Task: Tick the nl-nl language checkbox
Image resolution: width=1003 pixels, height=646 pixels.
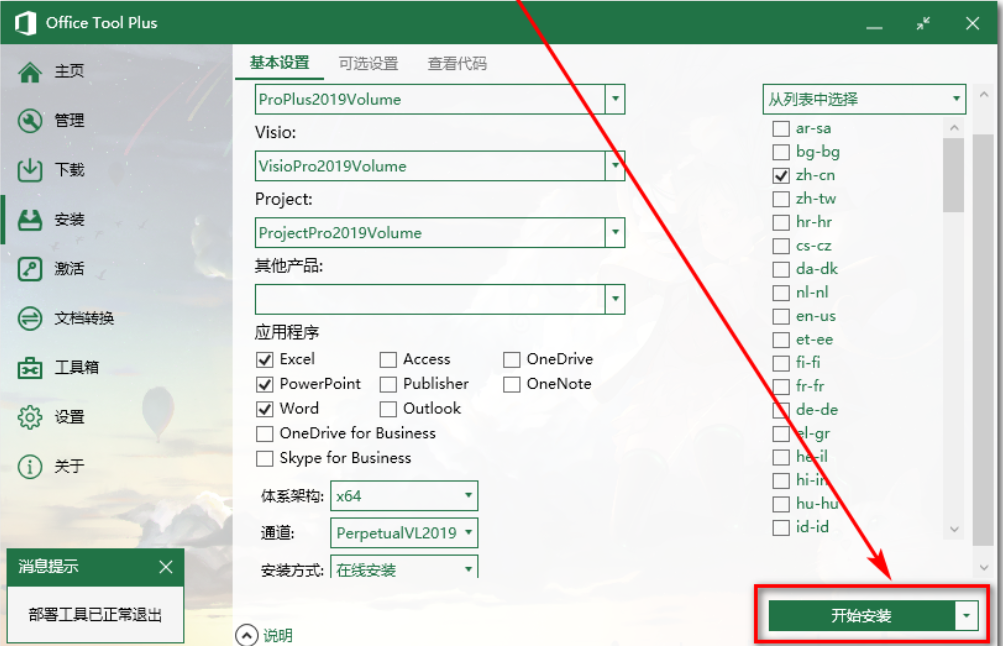Action: pyautogui.click(x=780, y=293)
